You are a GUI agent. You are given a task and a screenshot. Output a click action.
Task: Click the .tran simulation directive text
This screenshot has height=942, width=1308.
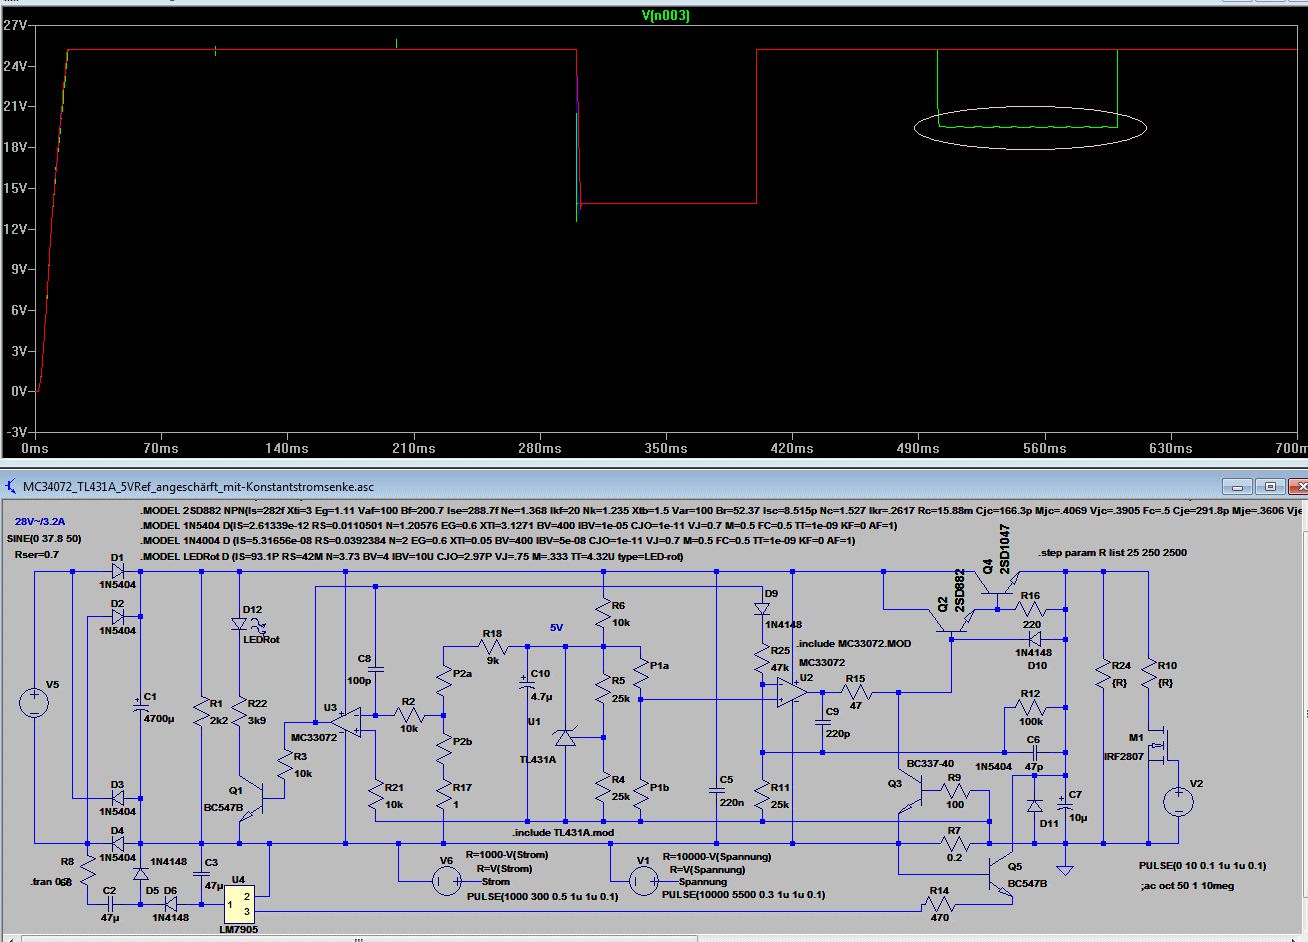coord(50,881)
